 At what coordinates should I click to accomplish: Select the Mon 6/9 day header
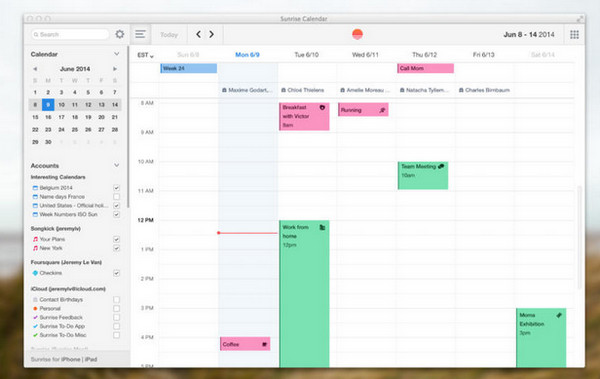pyautogui.click(x=247, y=55)
